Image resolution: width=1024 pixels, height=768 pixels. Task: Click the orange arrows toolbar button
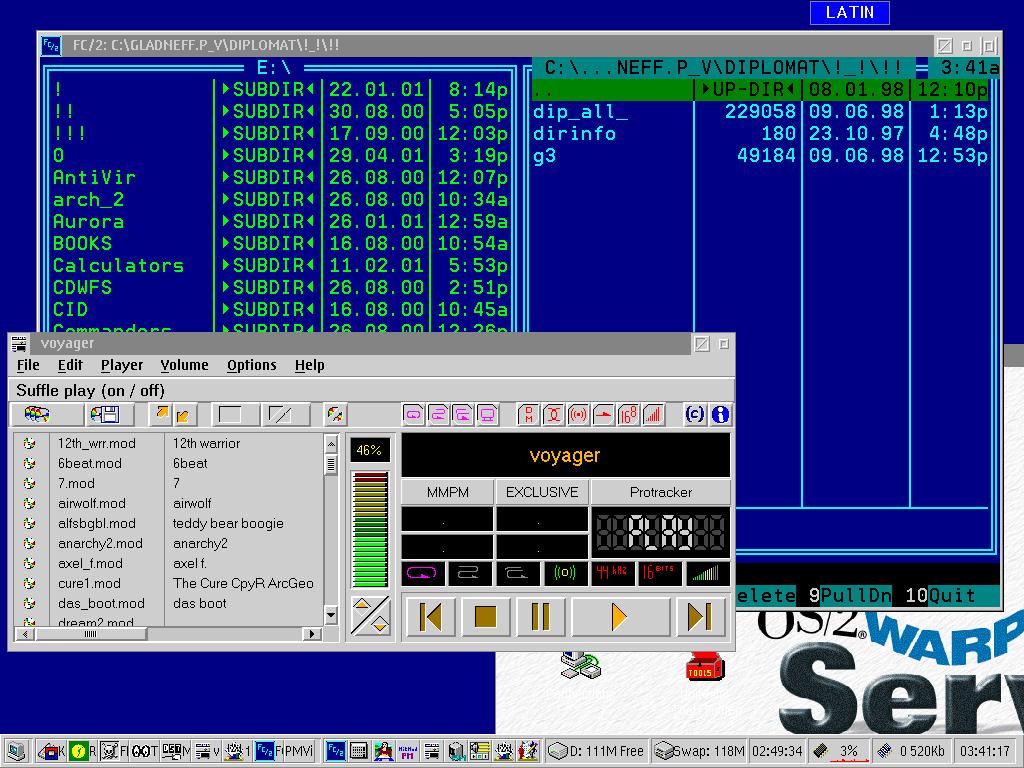[x=172, y=415]
